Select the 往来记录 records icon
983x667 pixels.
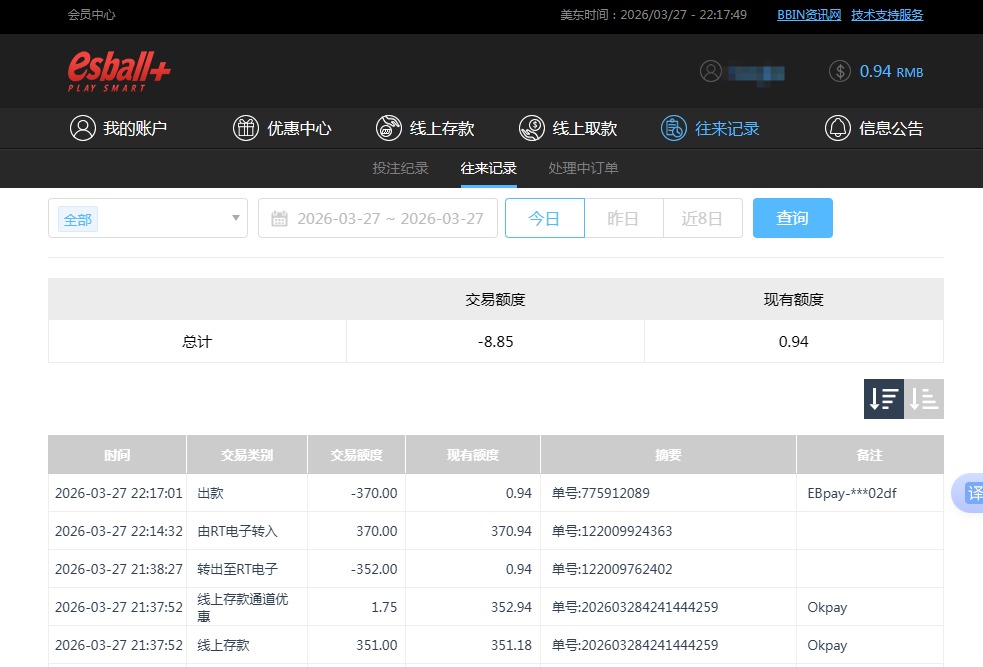coord(673,128)
